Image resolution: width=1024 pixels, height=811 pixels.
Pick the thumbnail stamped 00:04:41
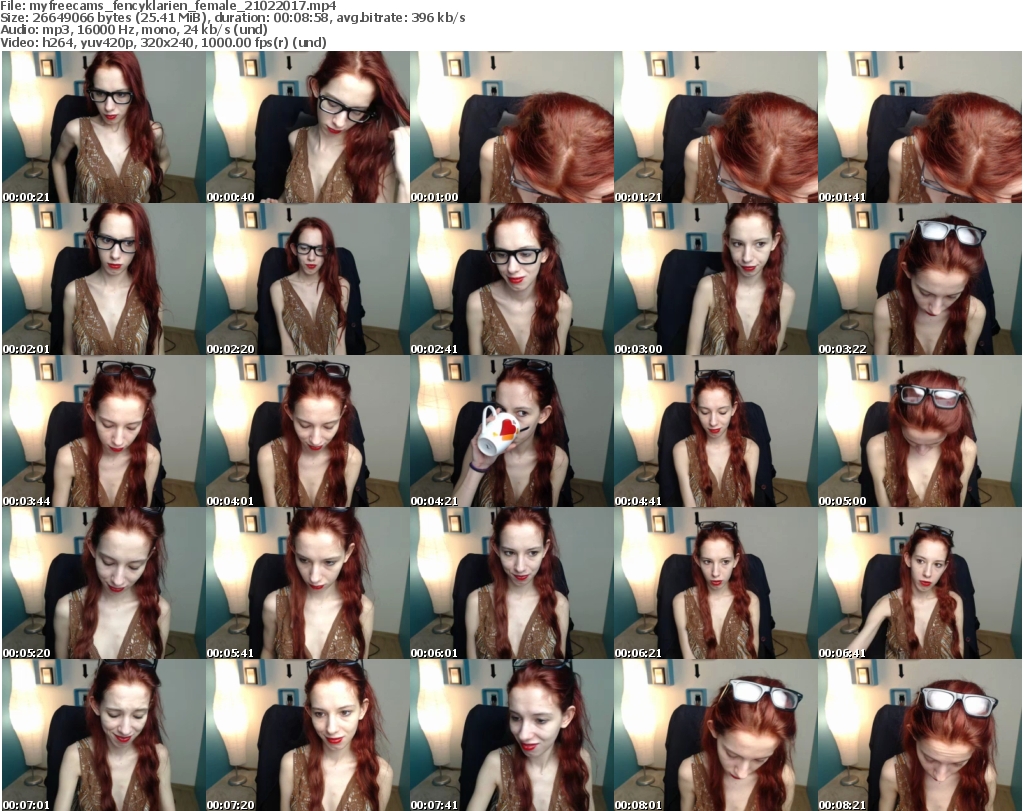click(x=716, y=432)
